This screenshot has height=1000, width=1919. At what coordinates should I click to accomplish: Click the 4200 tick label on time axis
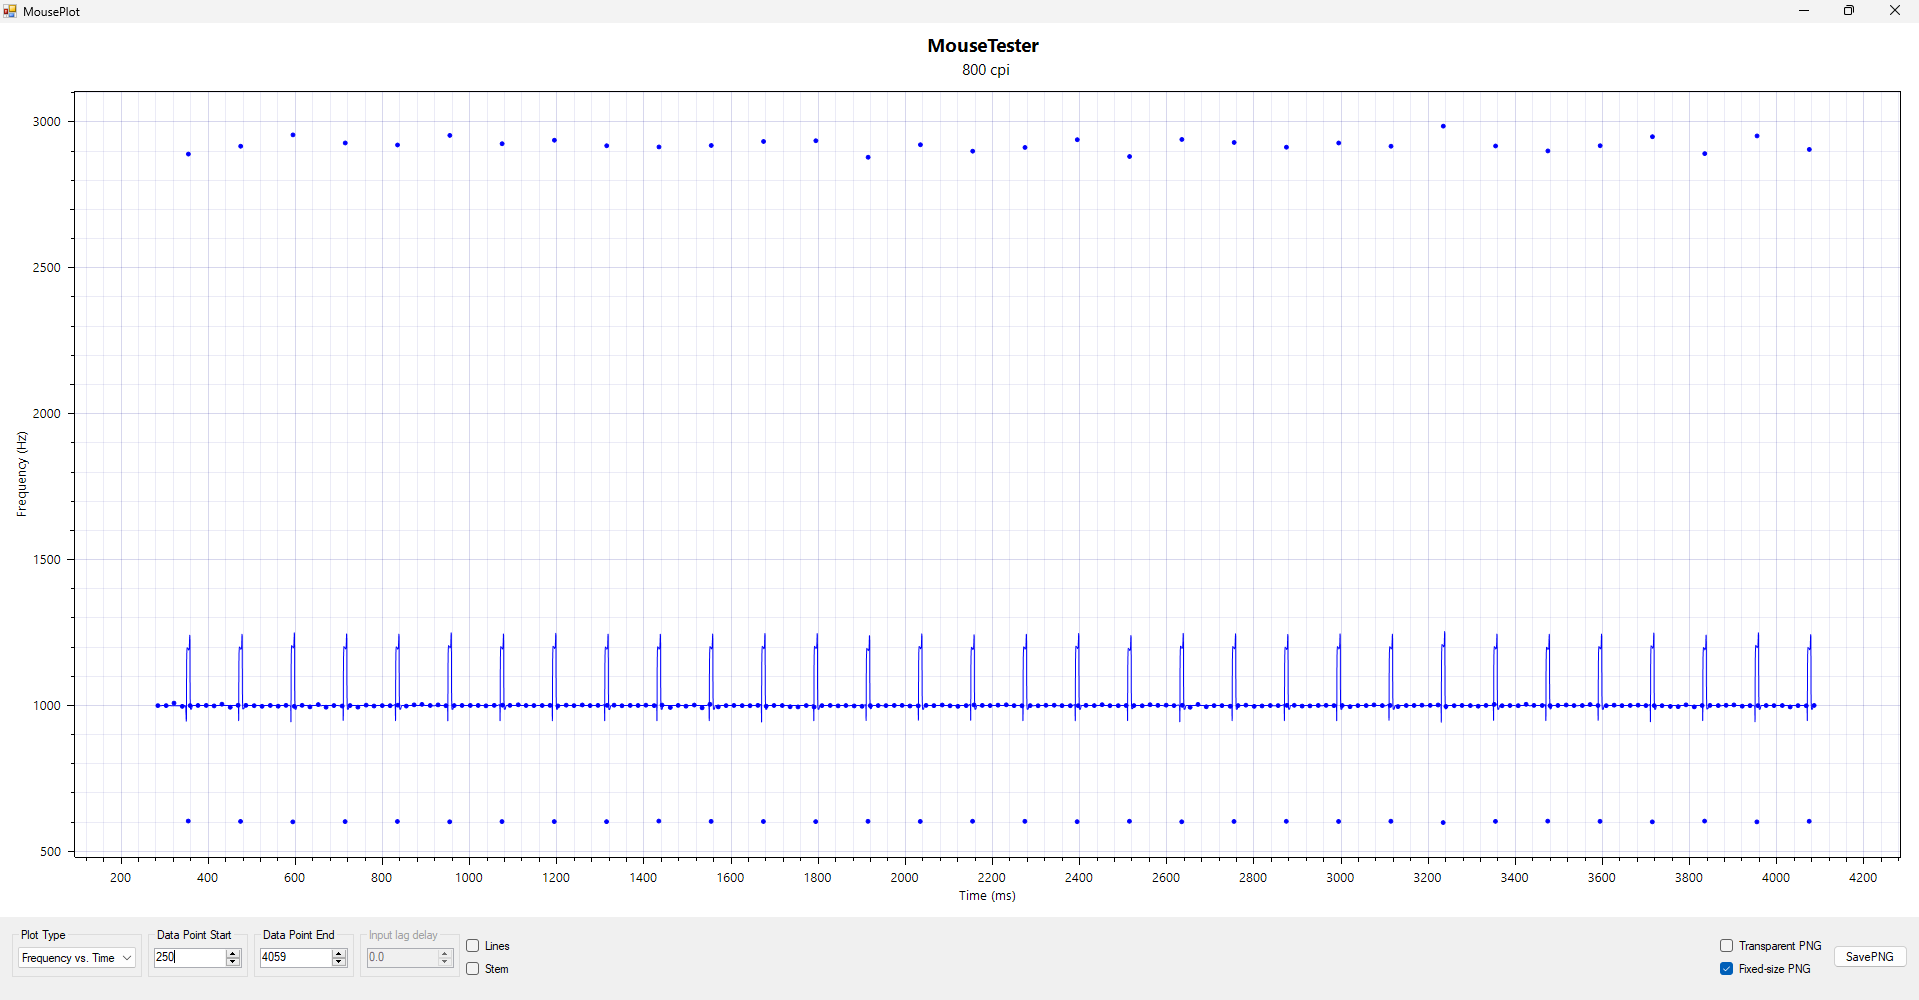pyautogui.click(x=1863, y=878)
